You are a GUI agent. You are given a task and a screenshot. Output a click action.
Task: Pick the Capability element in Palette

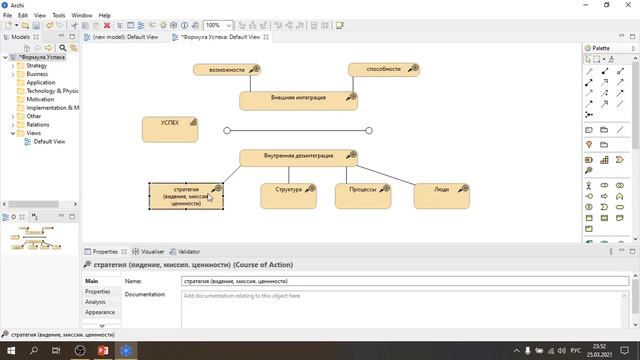[x=604, y=160]
